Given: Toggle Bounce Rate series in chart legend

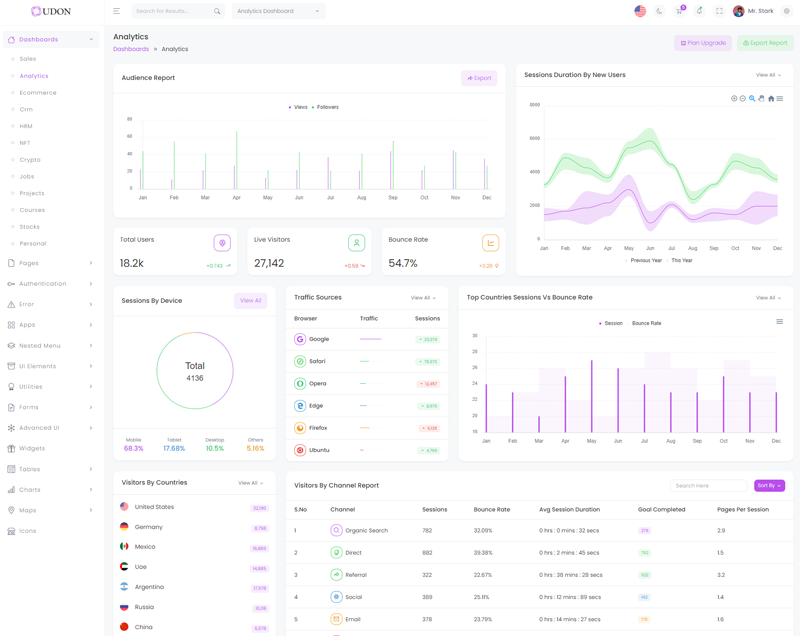Looking at the screenshot, I should (645, 323).
